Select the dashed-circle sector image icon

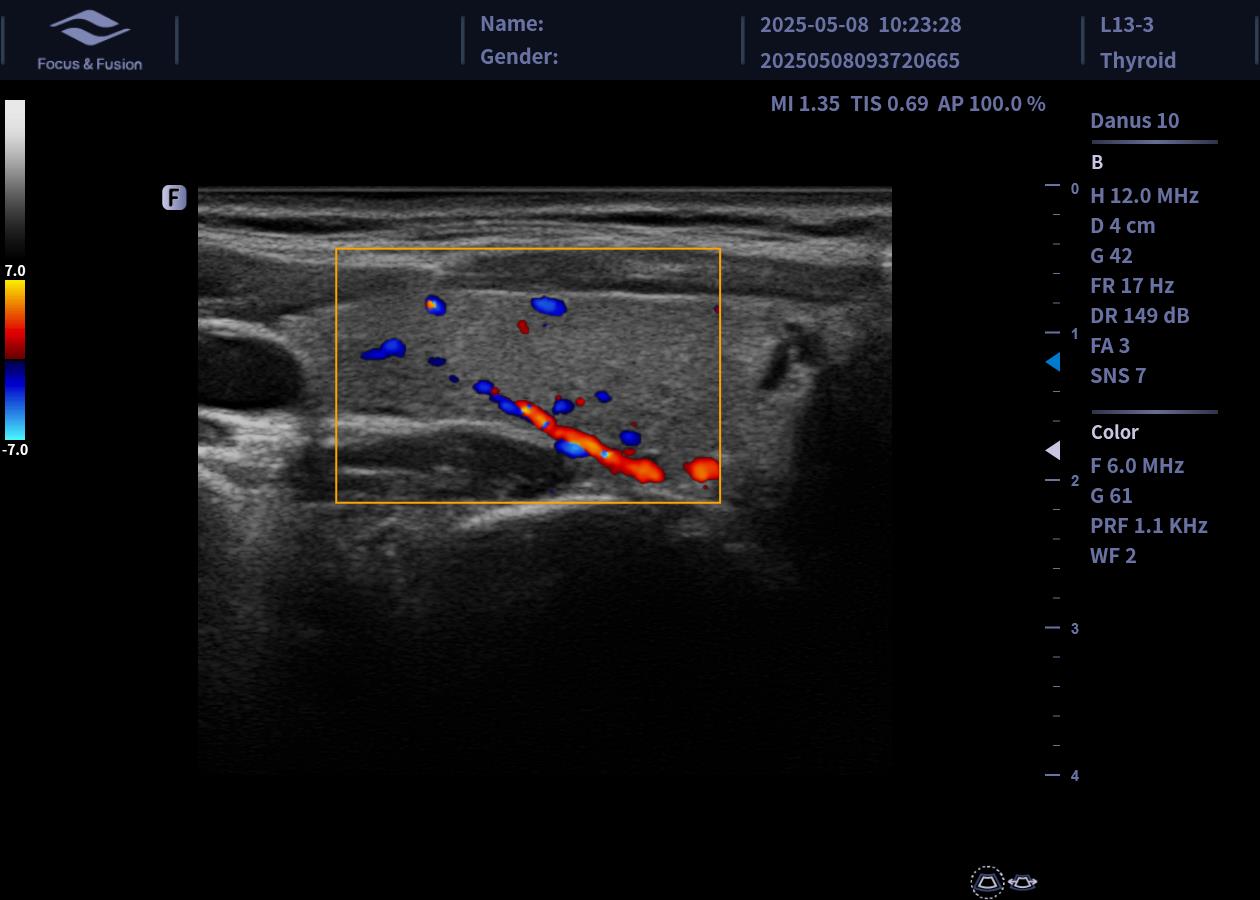coord(987,881)
